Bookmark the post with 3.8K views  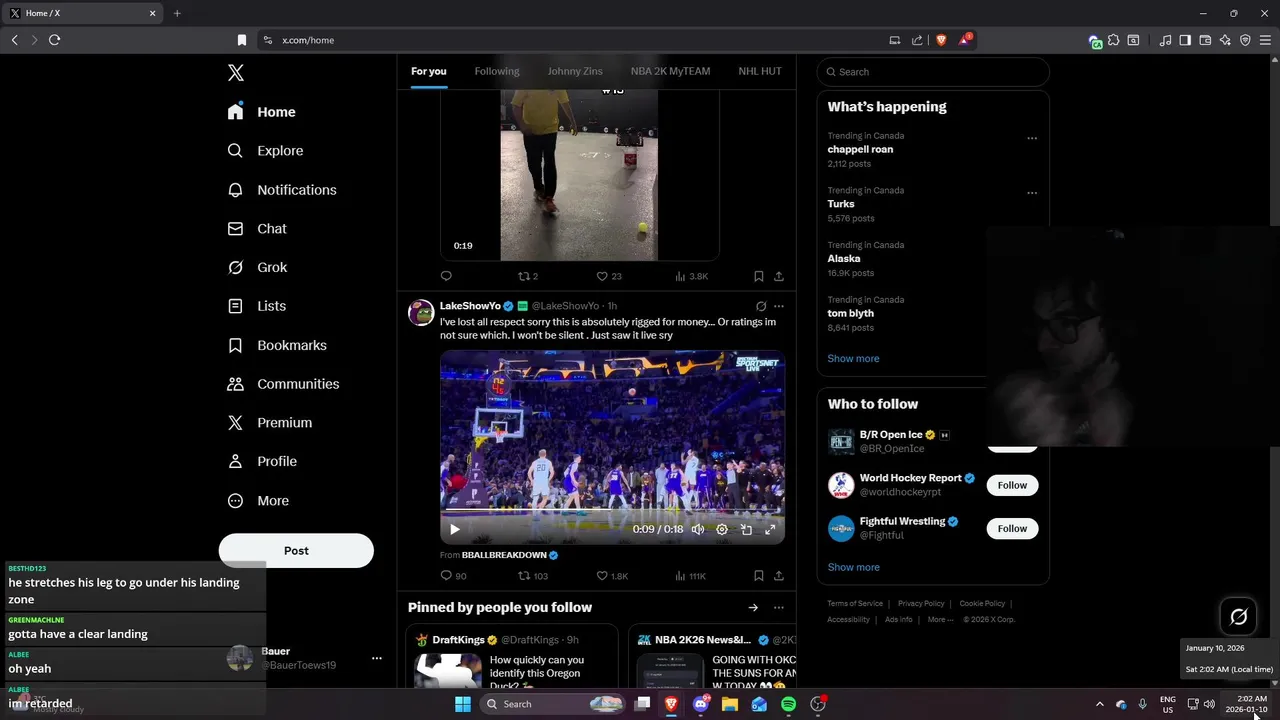pos(759,276)
